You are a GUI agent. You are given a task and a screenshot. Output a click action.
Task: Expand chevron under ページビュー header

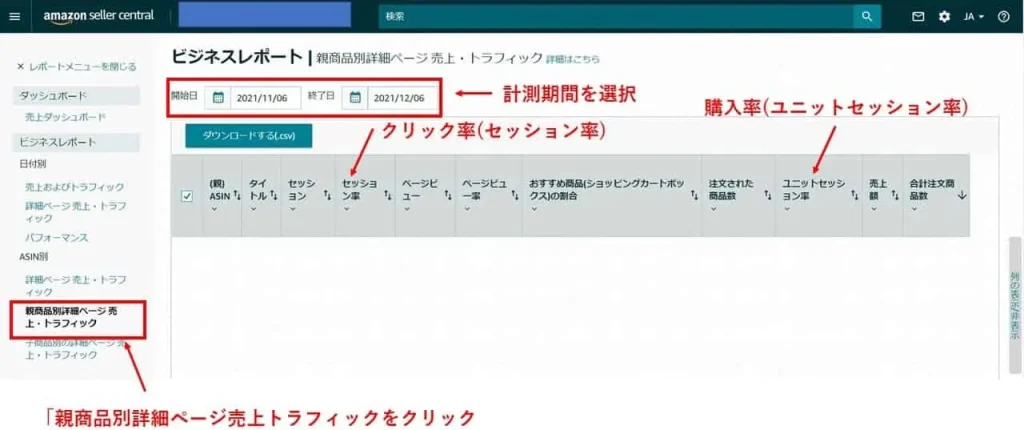(406, 209)
